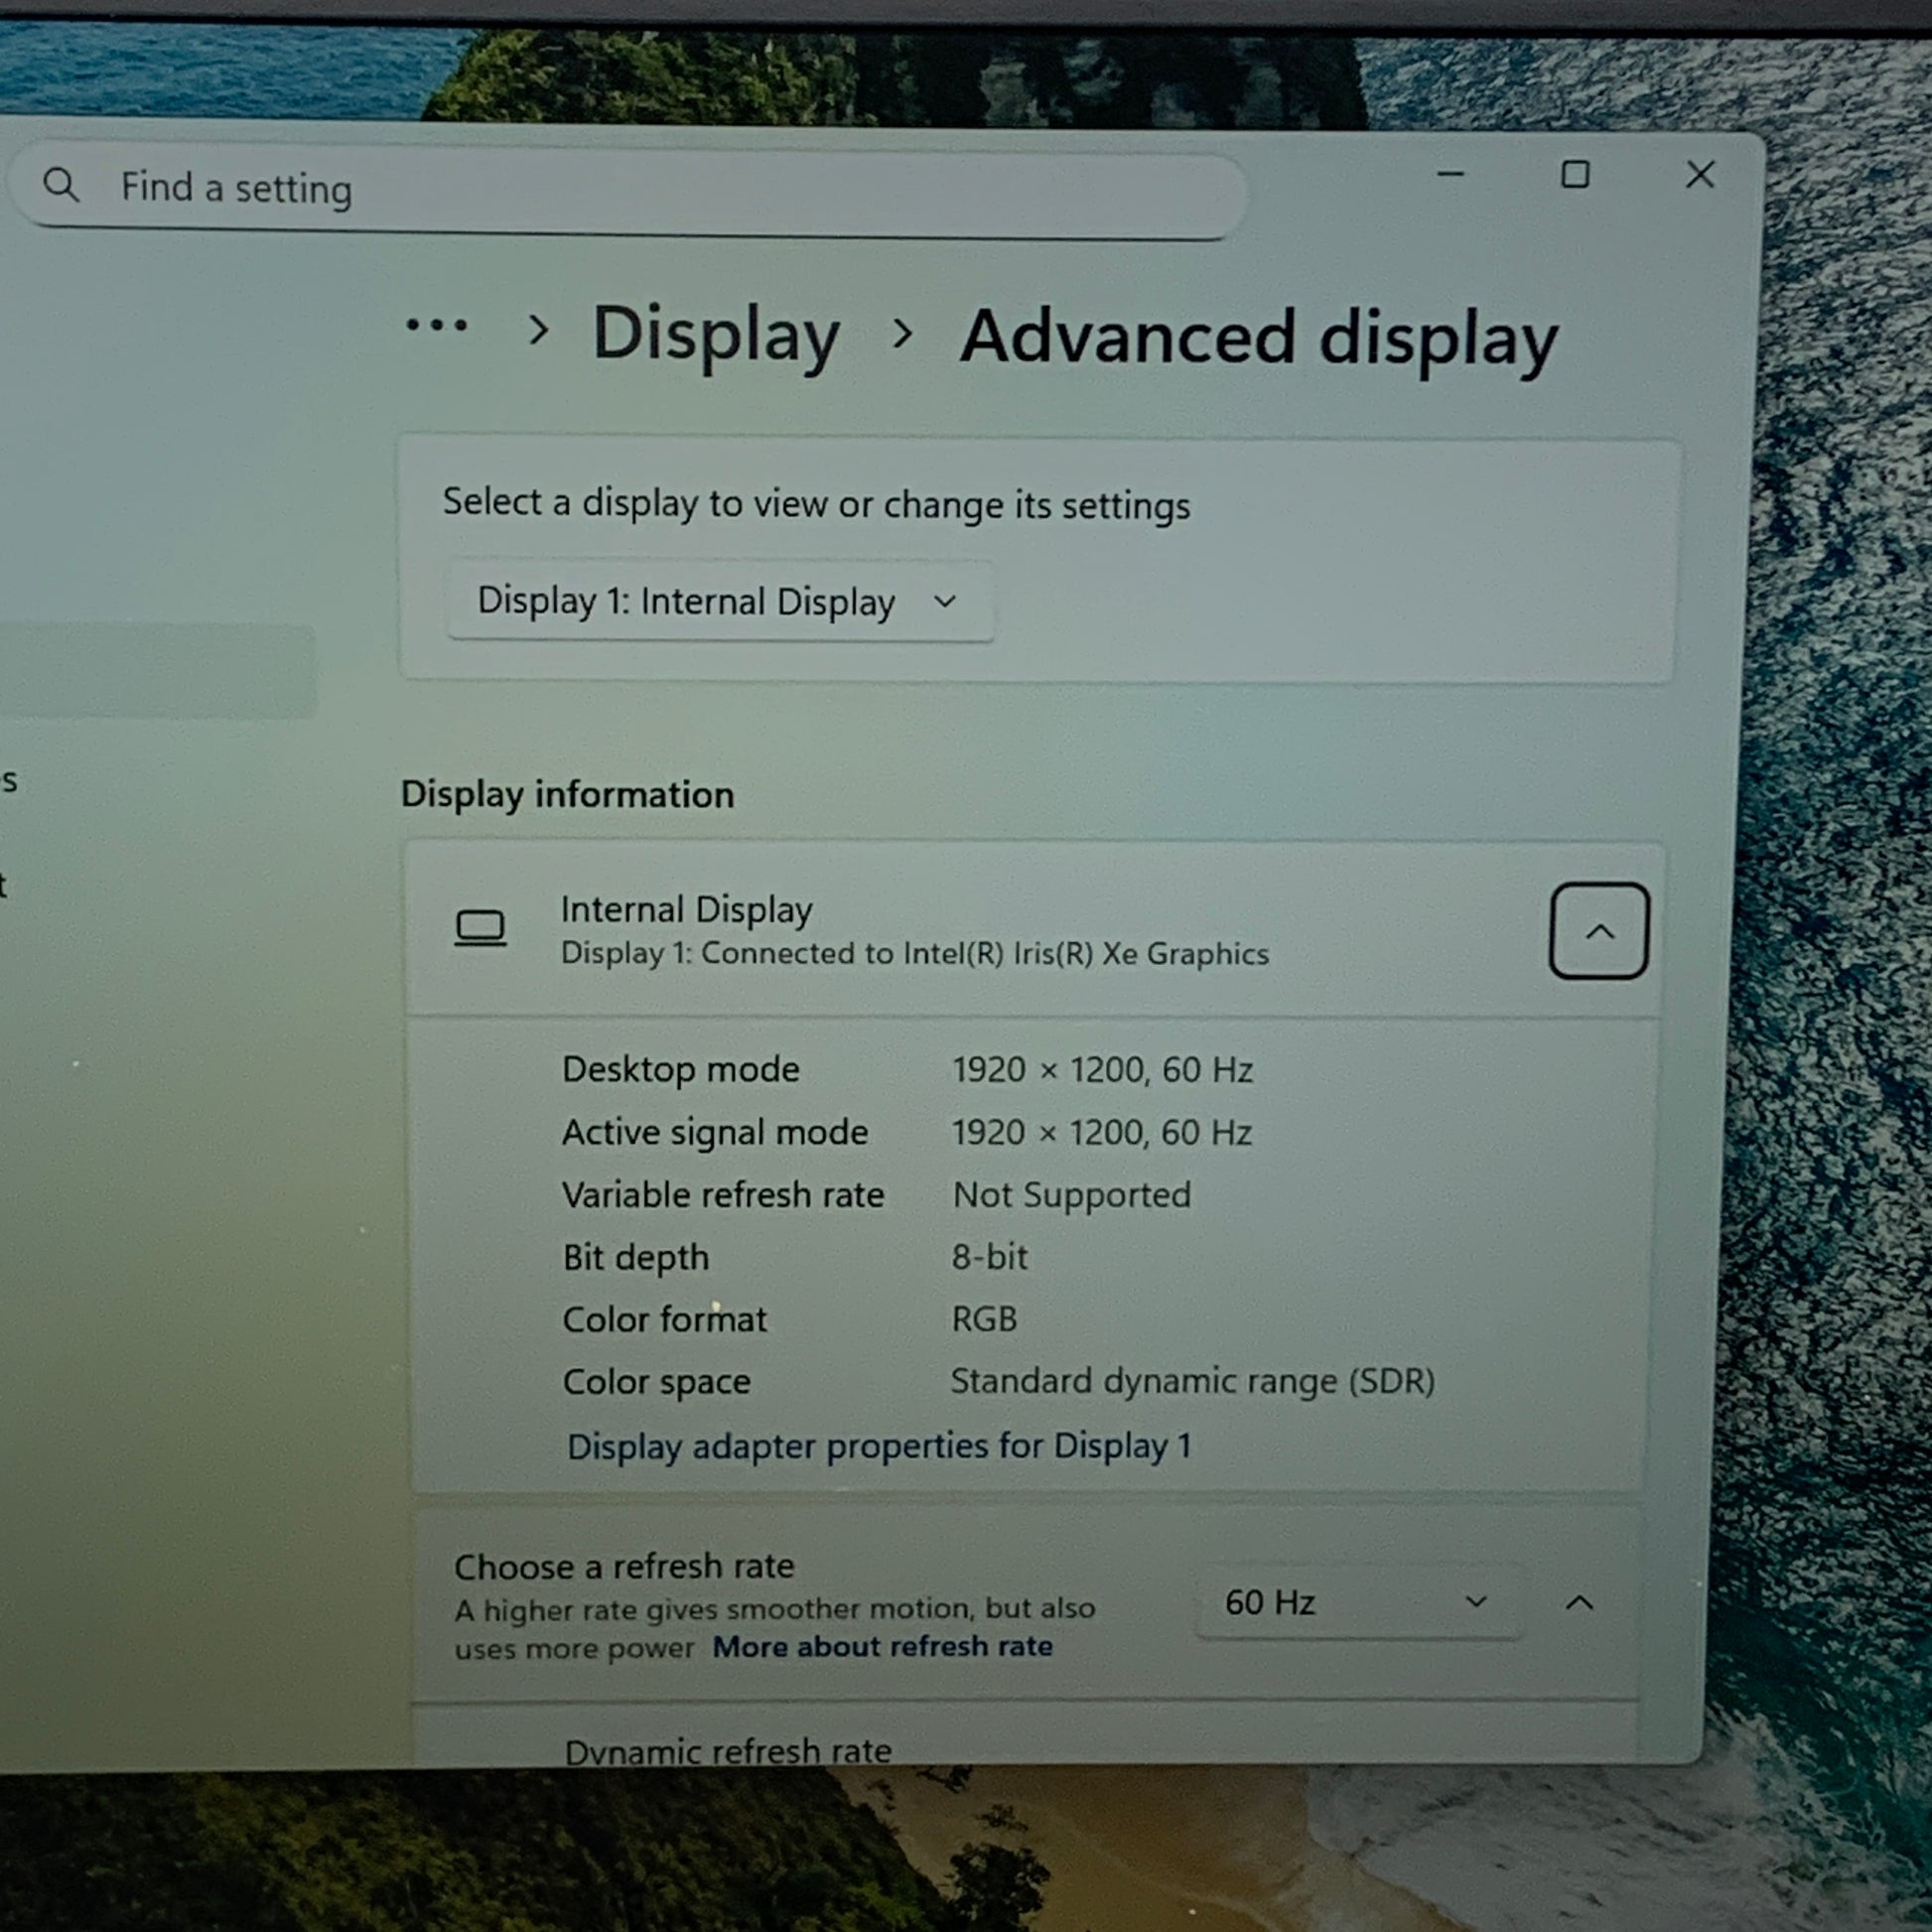Go back to Display breadcrumb
This screenshot has width=1932, height=1932.
tap(716, 334)
